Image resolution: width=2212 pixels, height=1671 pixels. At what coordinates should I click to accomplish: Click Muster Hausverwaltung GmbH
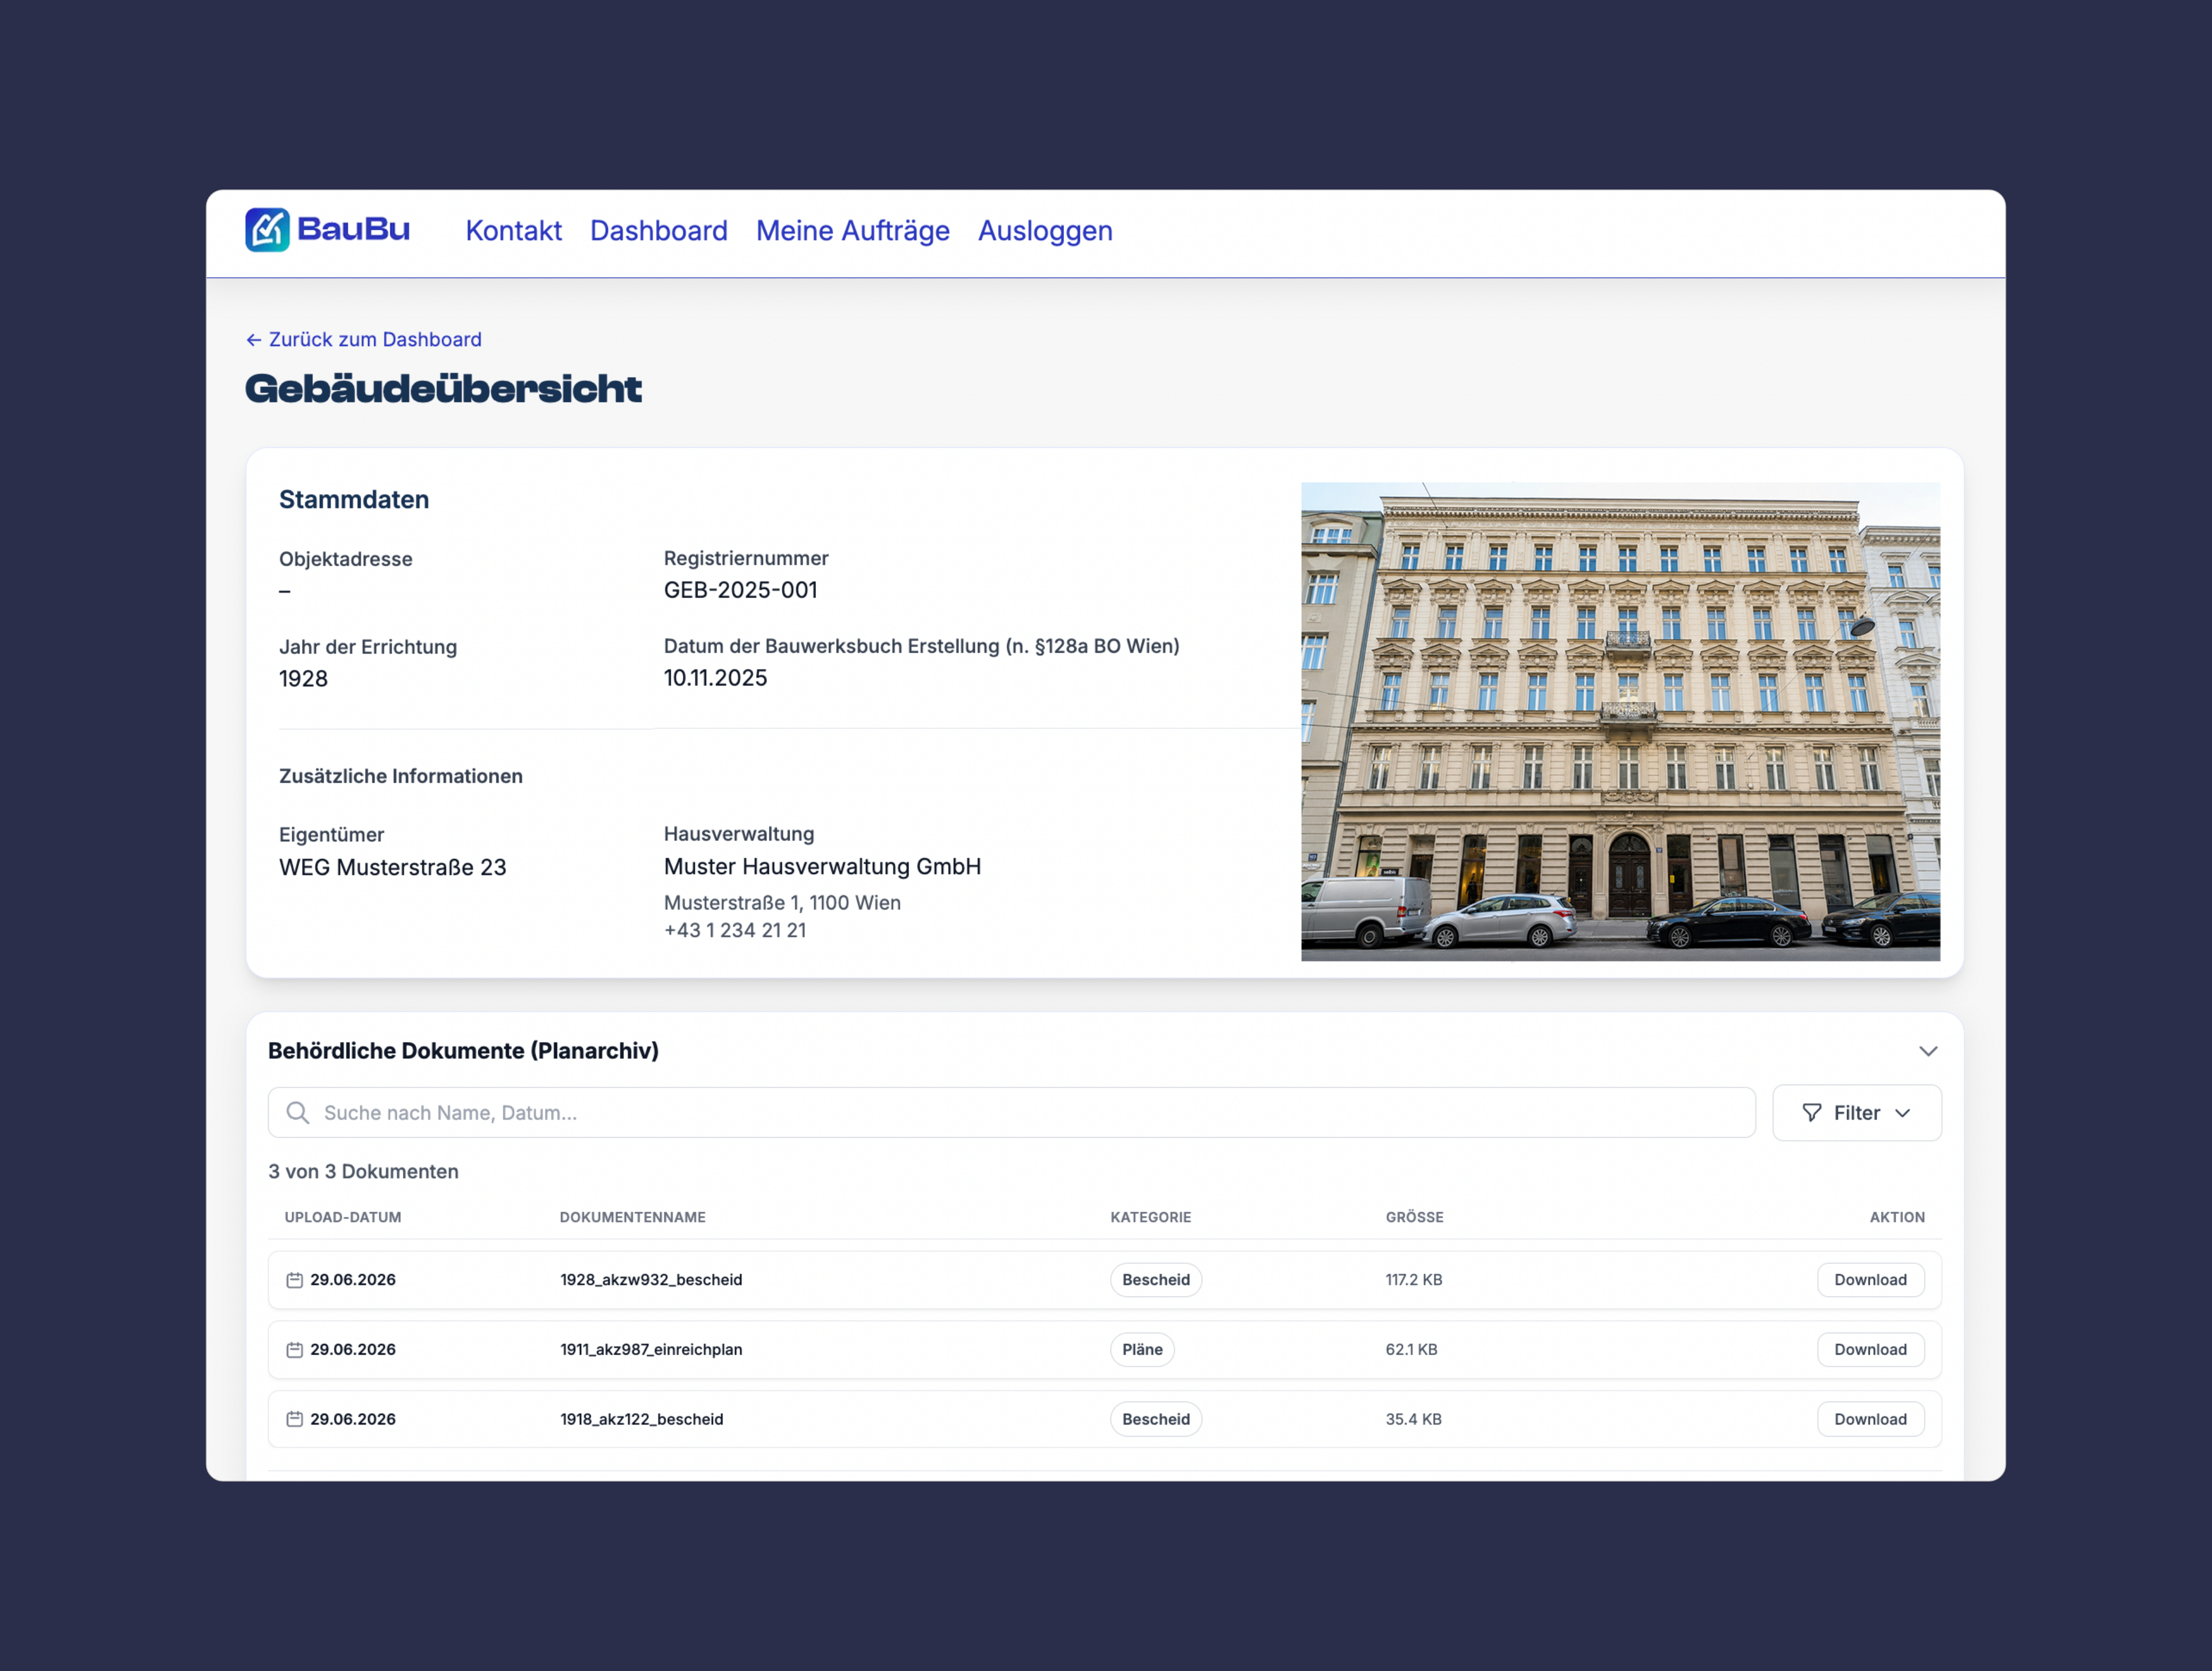point(822,866)
